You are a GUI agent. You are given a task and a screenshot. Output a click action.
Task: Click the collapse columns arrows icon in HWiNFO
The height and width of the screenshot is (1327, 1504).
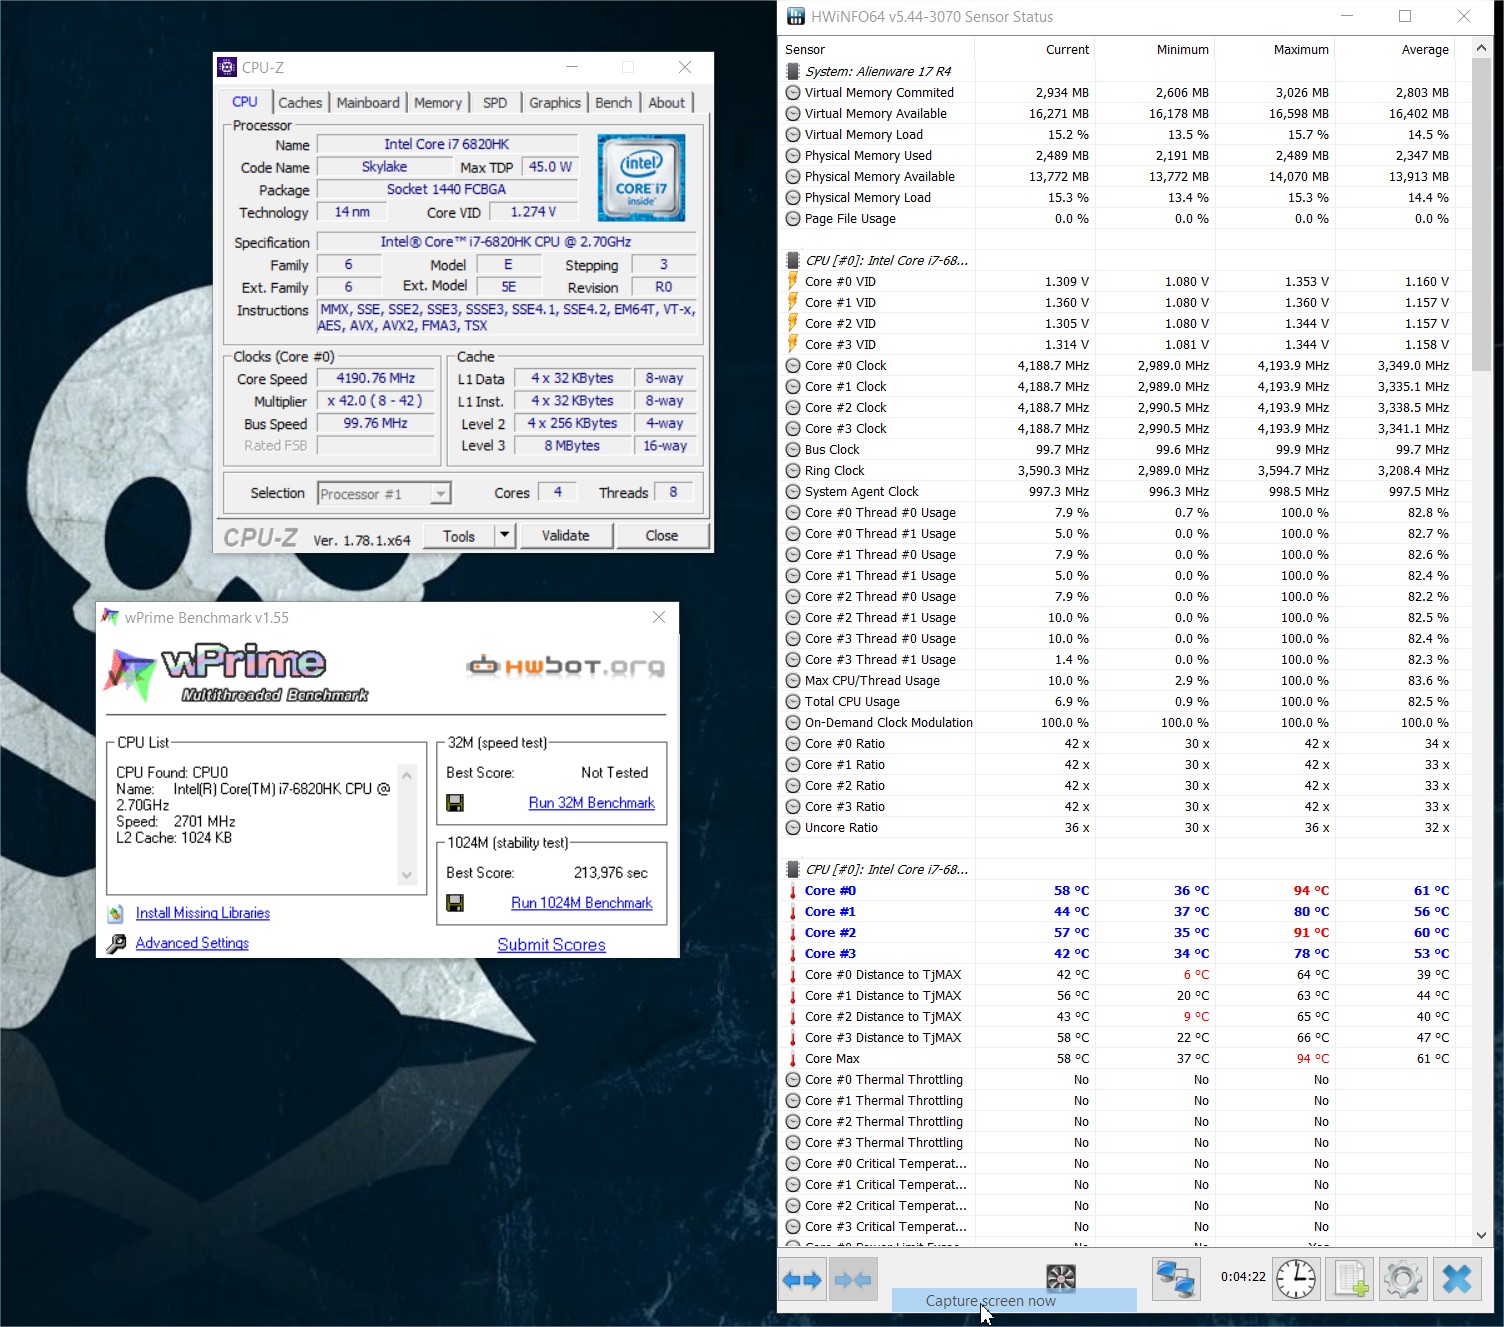click(x=852, y=1279)
